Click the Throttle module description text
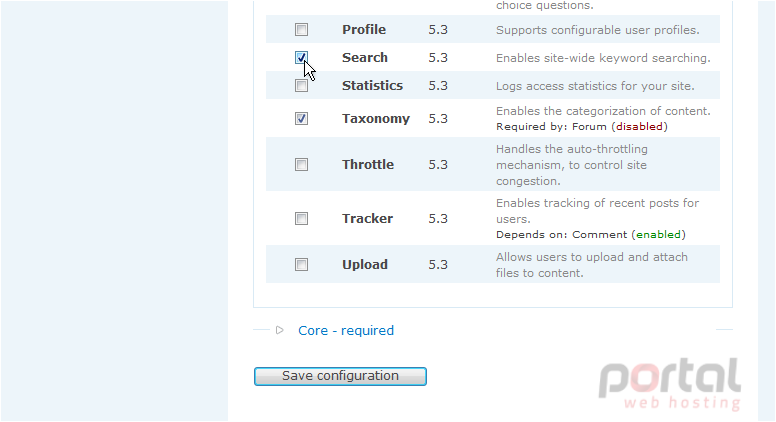This screenshot has height=422, width=776. (x=572, y=165)
